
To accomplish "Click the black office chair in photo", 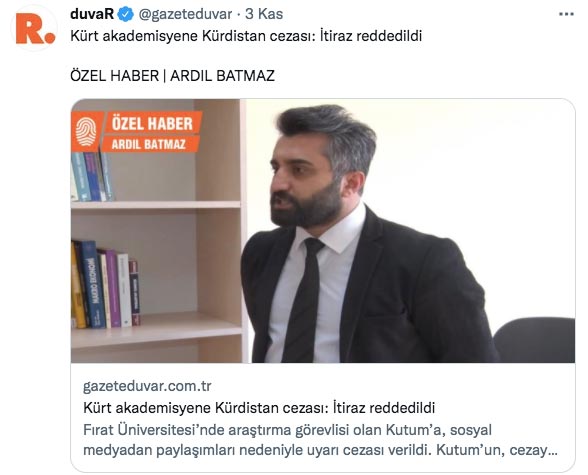I will tap(534, 340).
